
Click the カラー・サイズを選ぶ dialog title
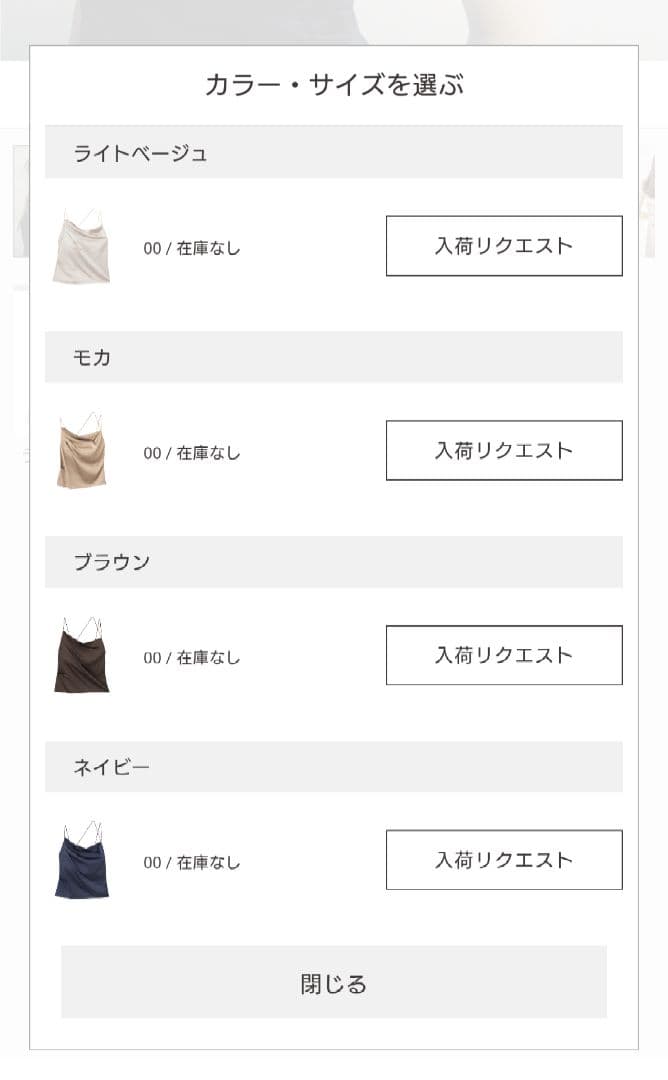pyautogui.click(x=334, y=85)
